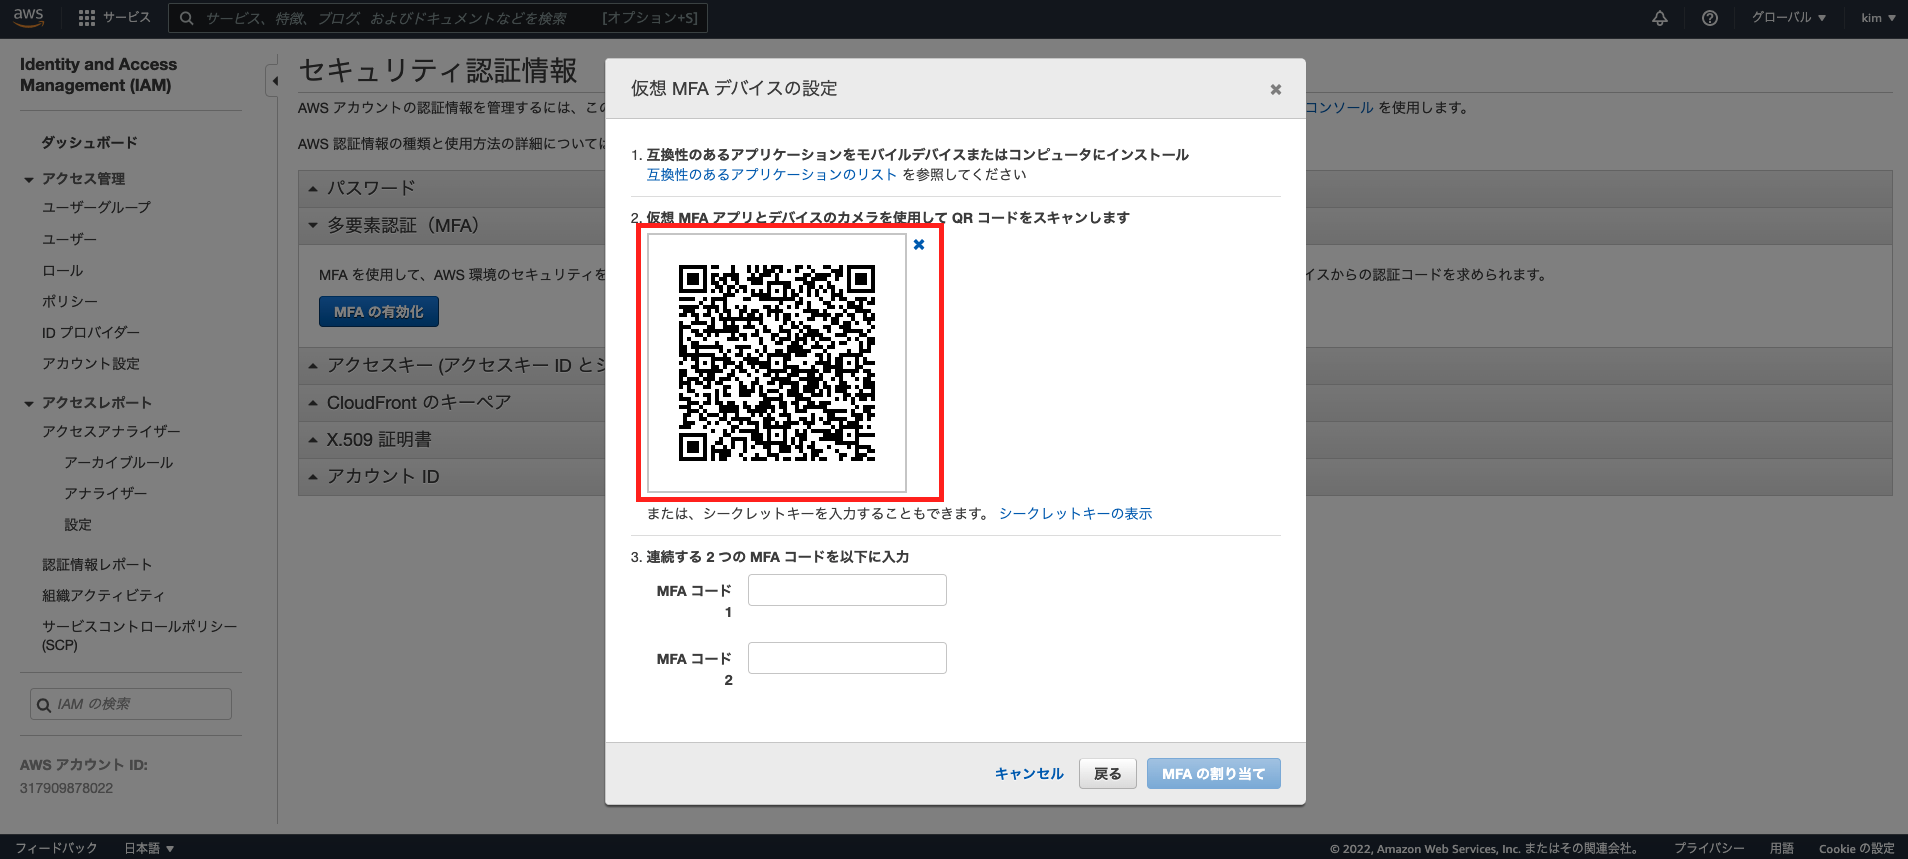Click the AWS logo home icon

click(28, 17)
